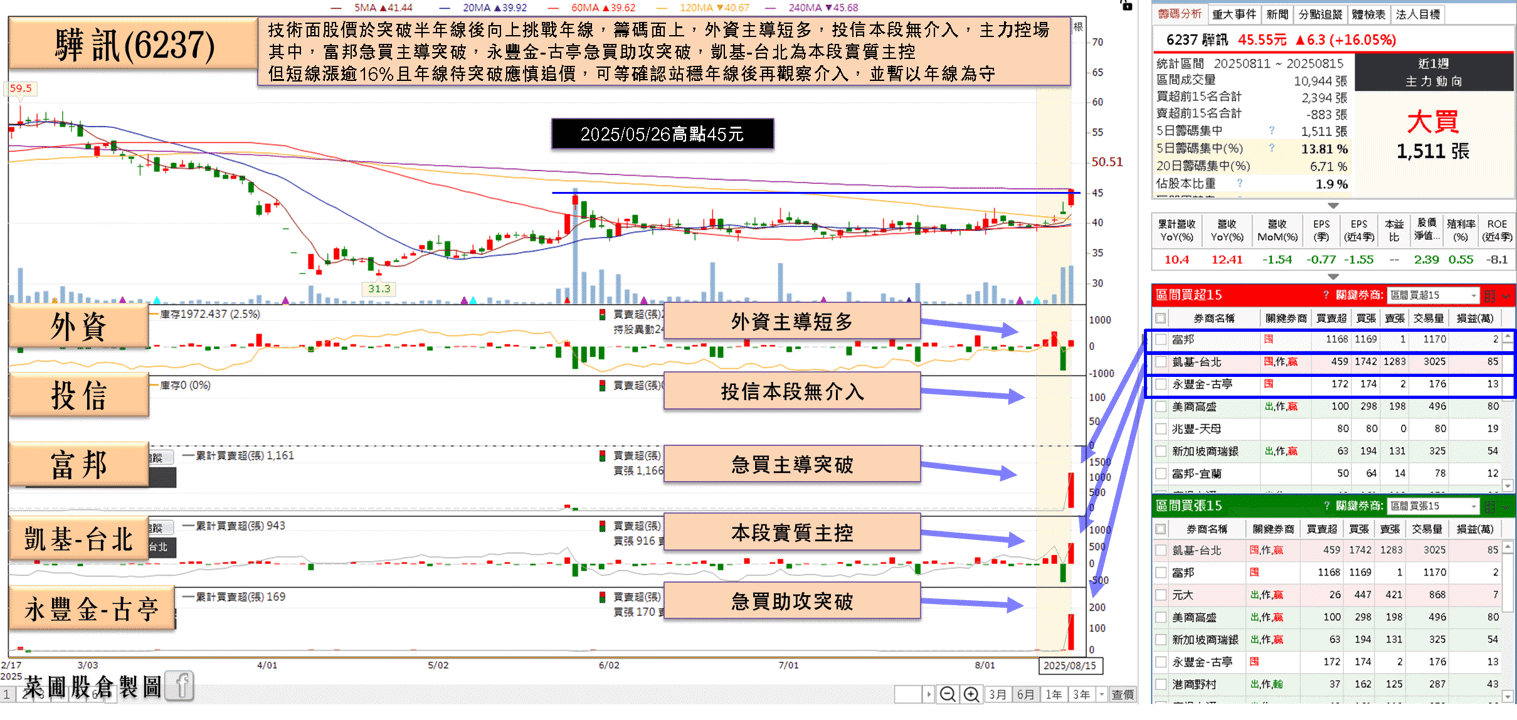The width and height of the screenshot is (1517, 720).
Task: Sort 區間買超15 table by 交易量 column
Action: (x=1427, y=317)
